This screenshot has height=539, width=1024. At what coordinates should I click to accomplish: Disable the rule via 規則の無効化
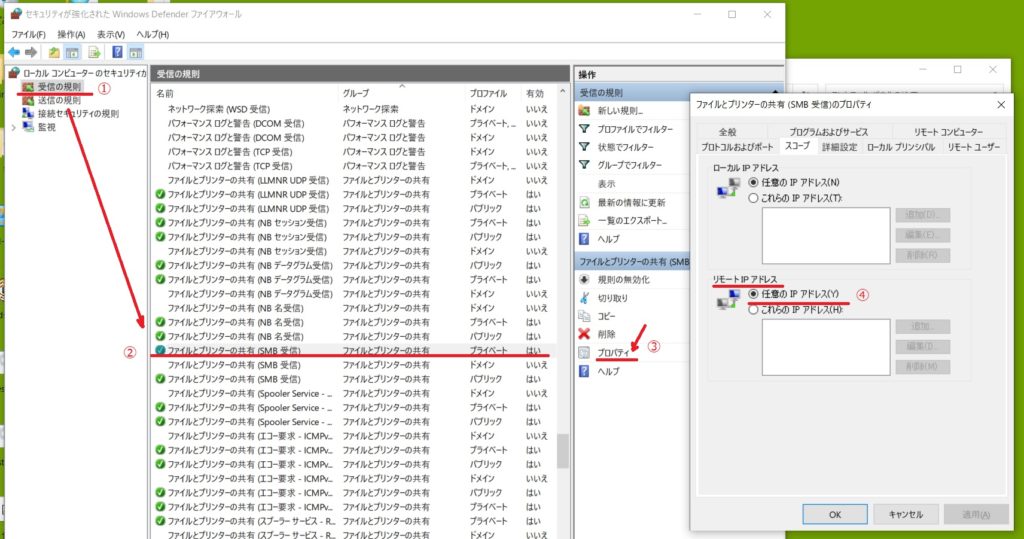coord(623,279)
